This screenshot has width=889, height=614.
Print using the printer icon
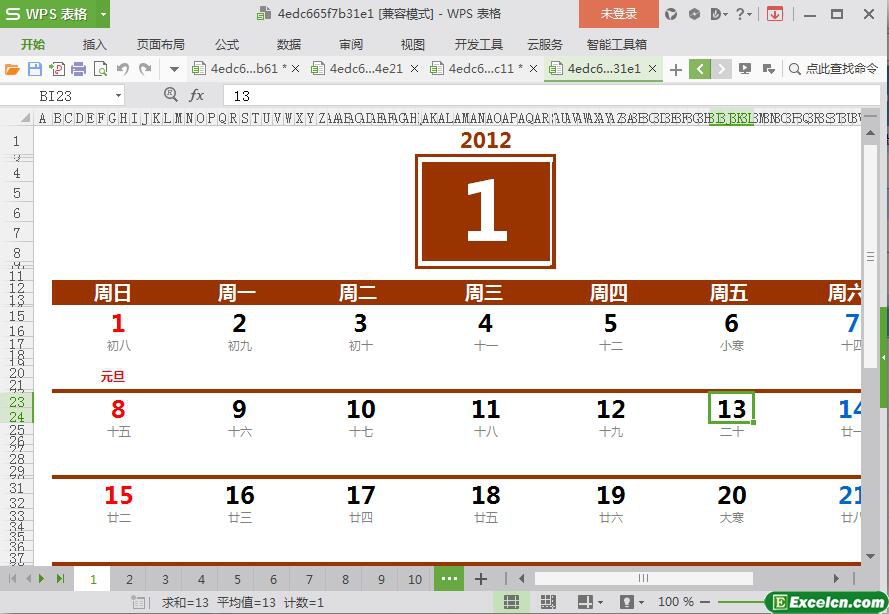pos(79,69)
